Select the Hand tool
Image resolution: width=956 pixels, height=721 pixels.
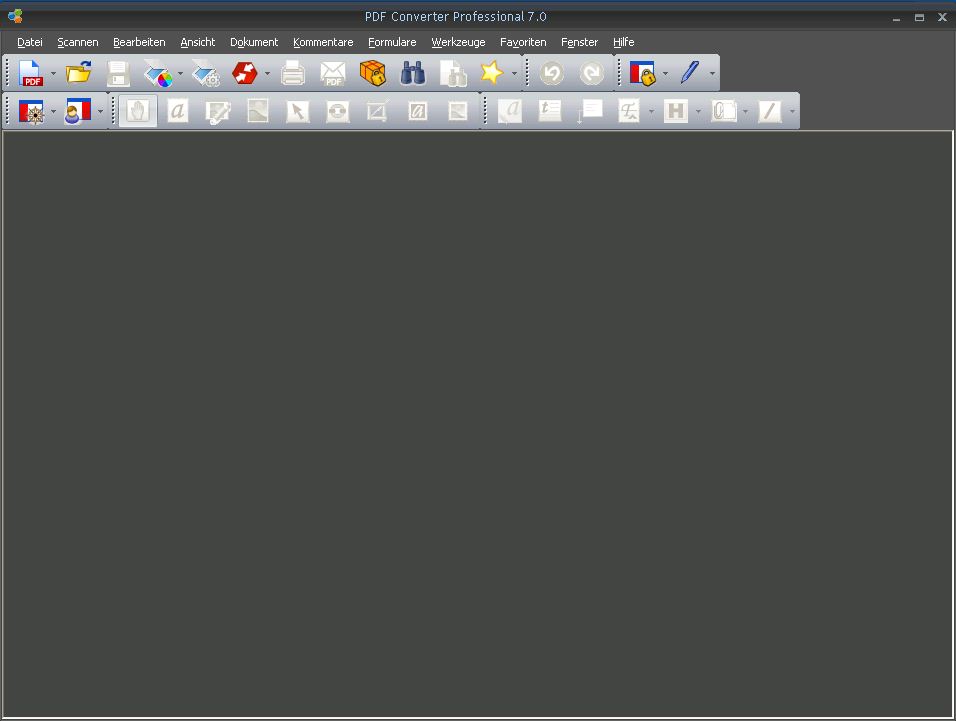(138, 111)
